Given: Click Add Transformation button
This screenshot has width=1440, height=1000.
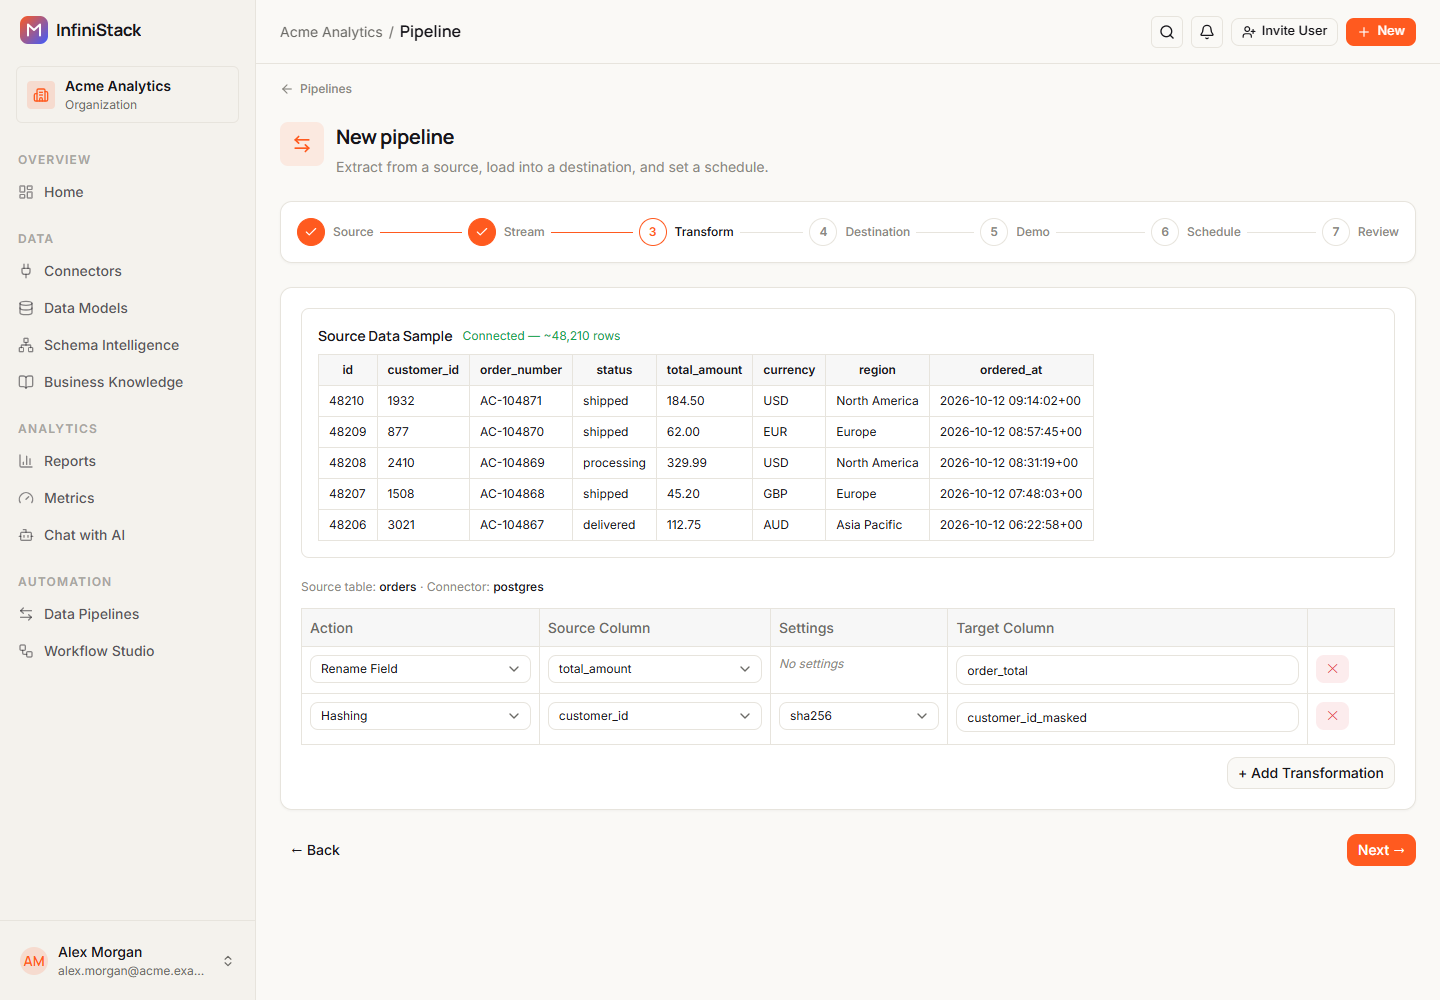Looking at the screenshot, I should 1311,773.
